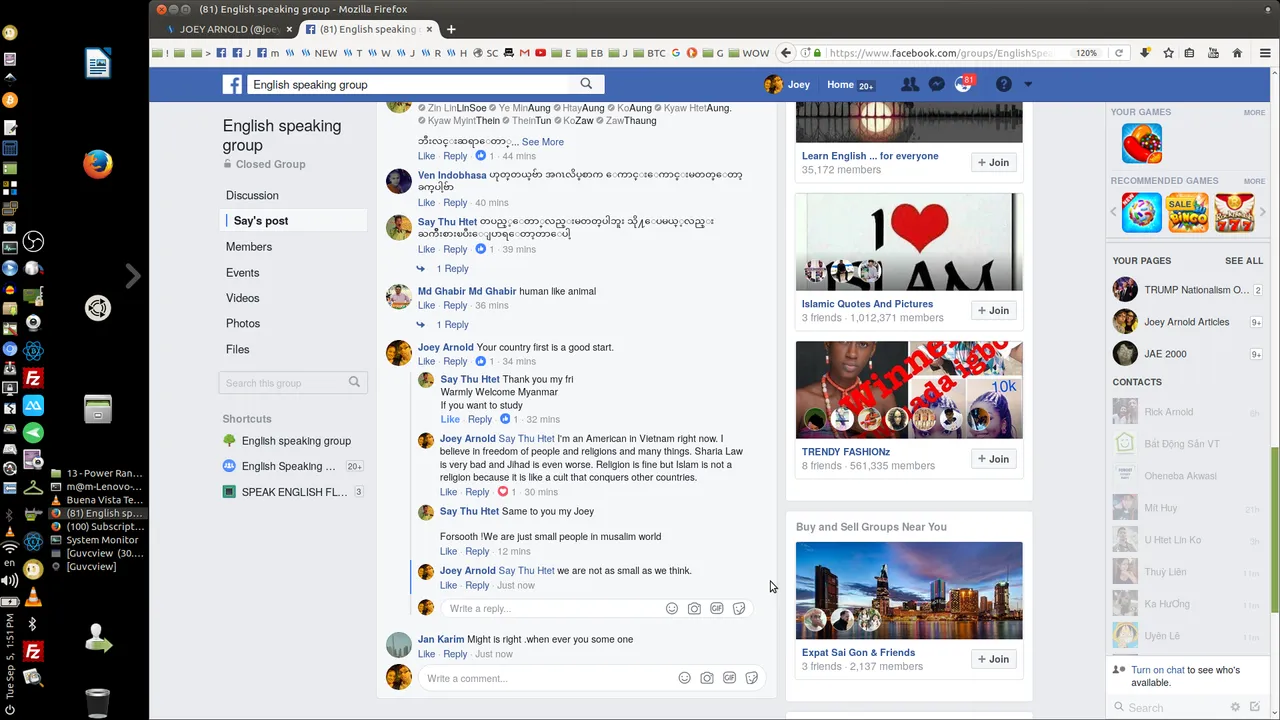Open LibreOffice Writer desktop launcher icon

[97, 65]
